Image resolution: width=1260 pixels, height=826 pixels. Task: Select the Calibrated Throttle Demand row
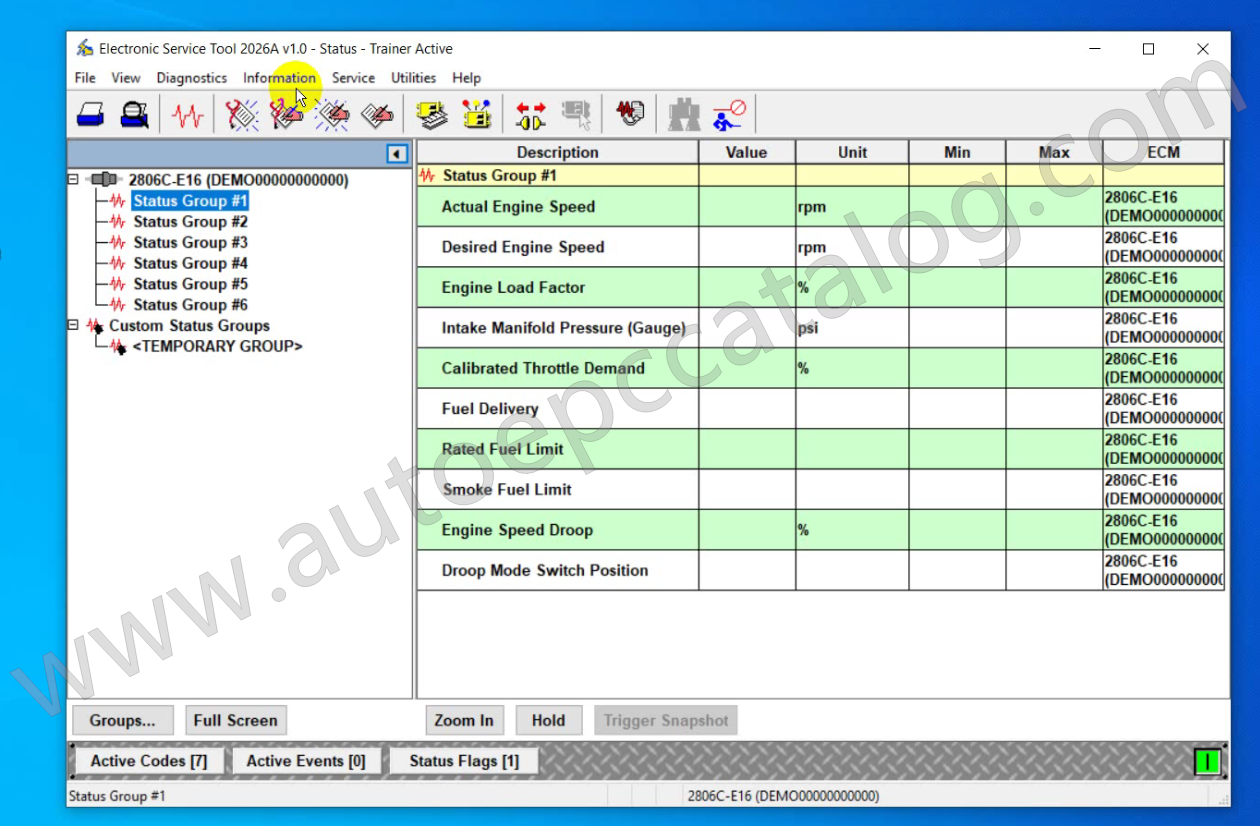pyautogui.click(x=820, y=368)
